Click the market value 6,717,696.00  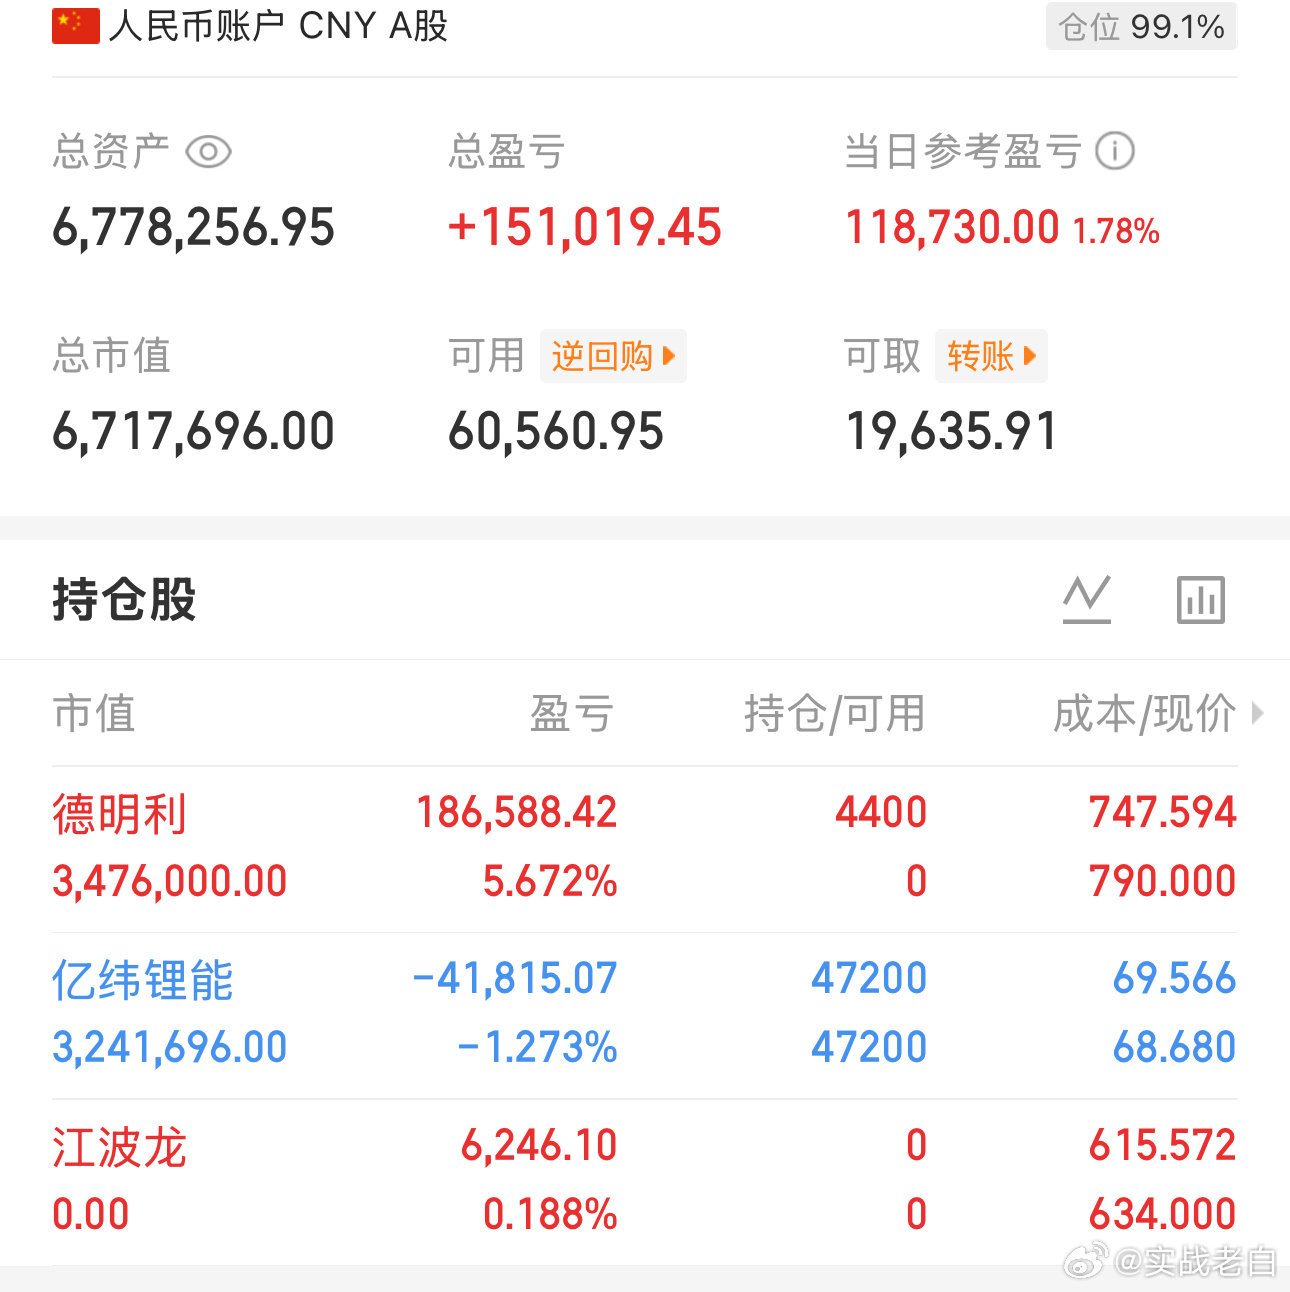pyautogui.click(x=193, y=432)
